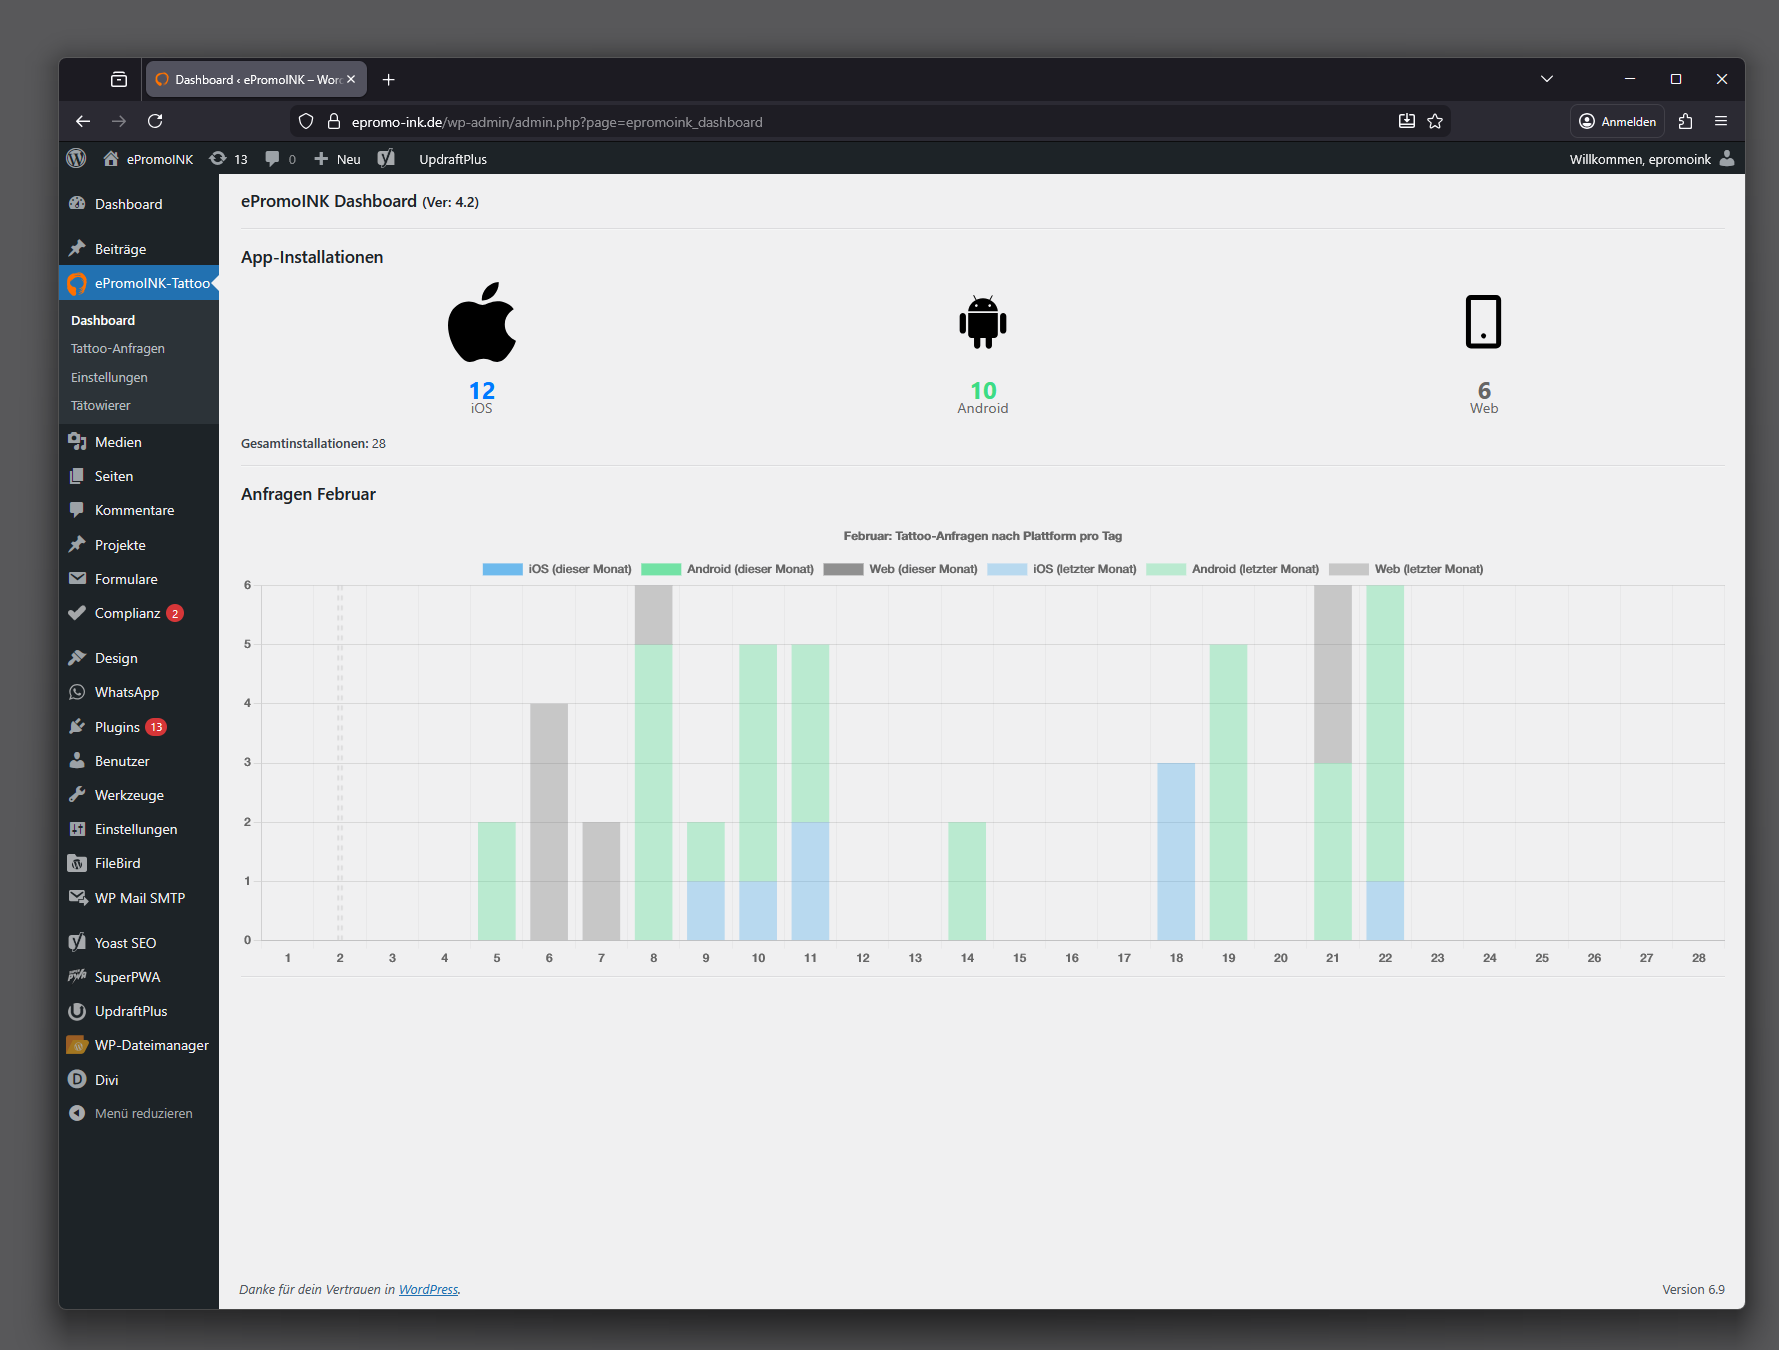Toggle iOS (dieser Monat) legend series
1779x1350 pixels.
pos(557,569)
